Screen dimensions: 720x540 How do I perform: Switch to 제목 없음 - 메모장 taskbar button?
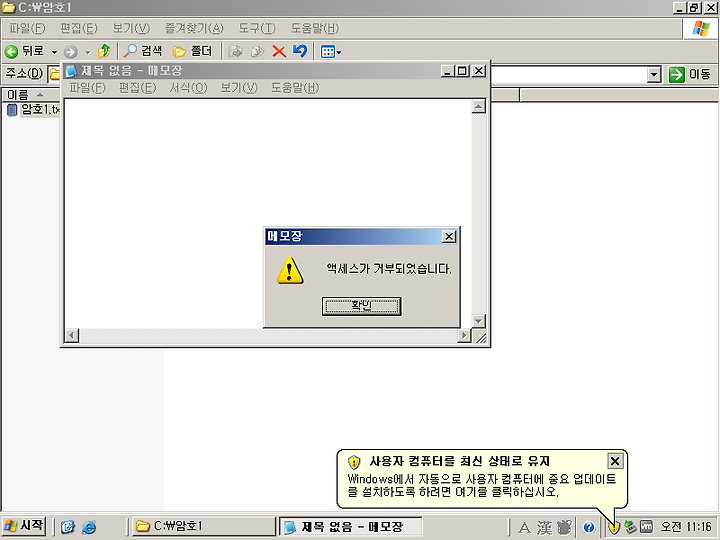(x=351, y=526)
